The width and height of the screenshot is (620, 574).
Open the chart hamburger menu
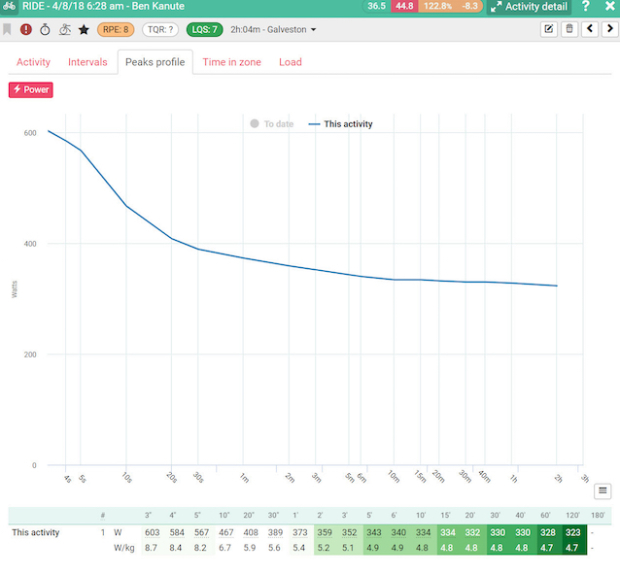tap(602, 491)
